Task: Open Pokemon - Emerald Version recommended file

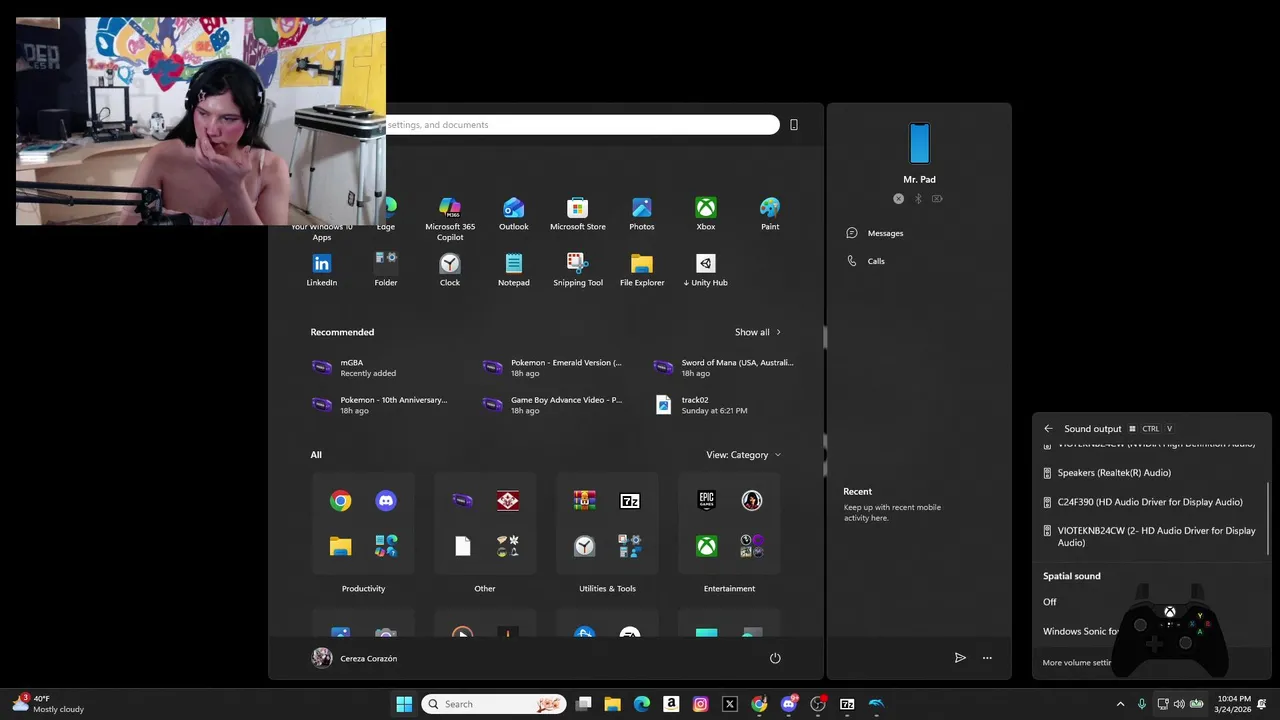Action: (x=552, y=368)
